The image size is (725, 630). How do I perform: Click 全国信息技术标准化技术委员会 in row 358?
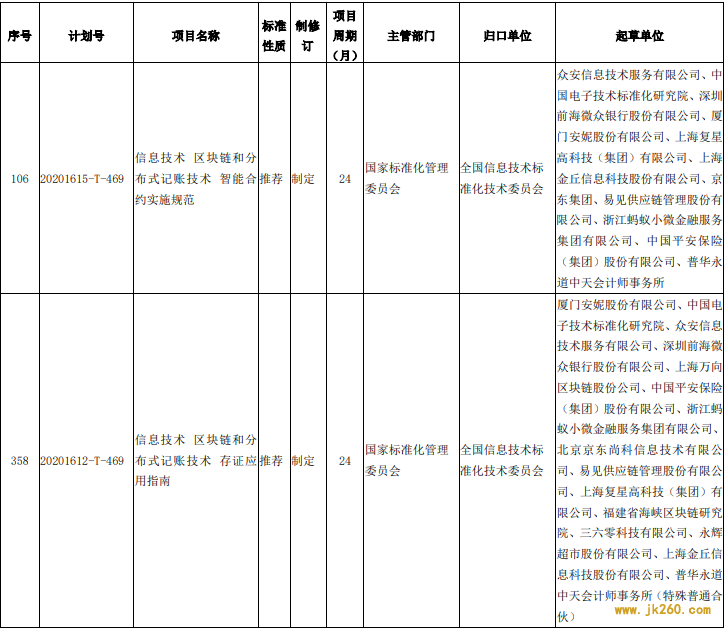coord(502,460)
